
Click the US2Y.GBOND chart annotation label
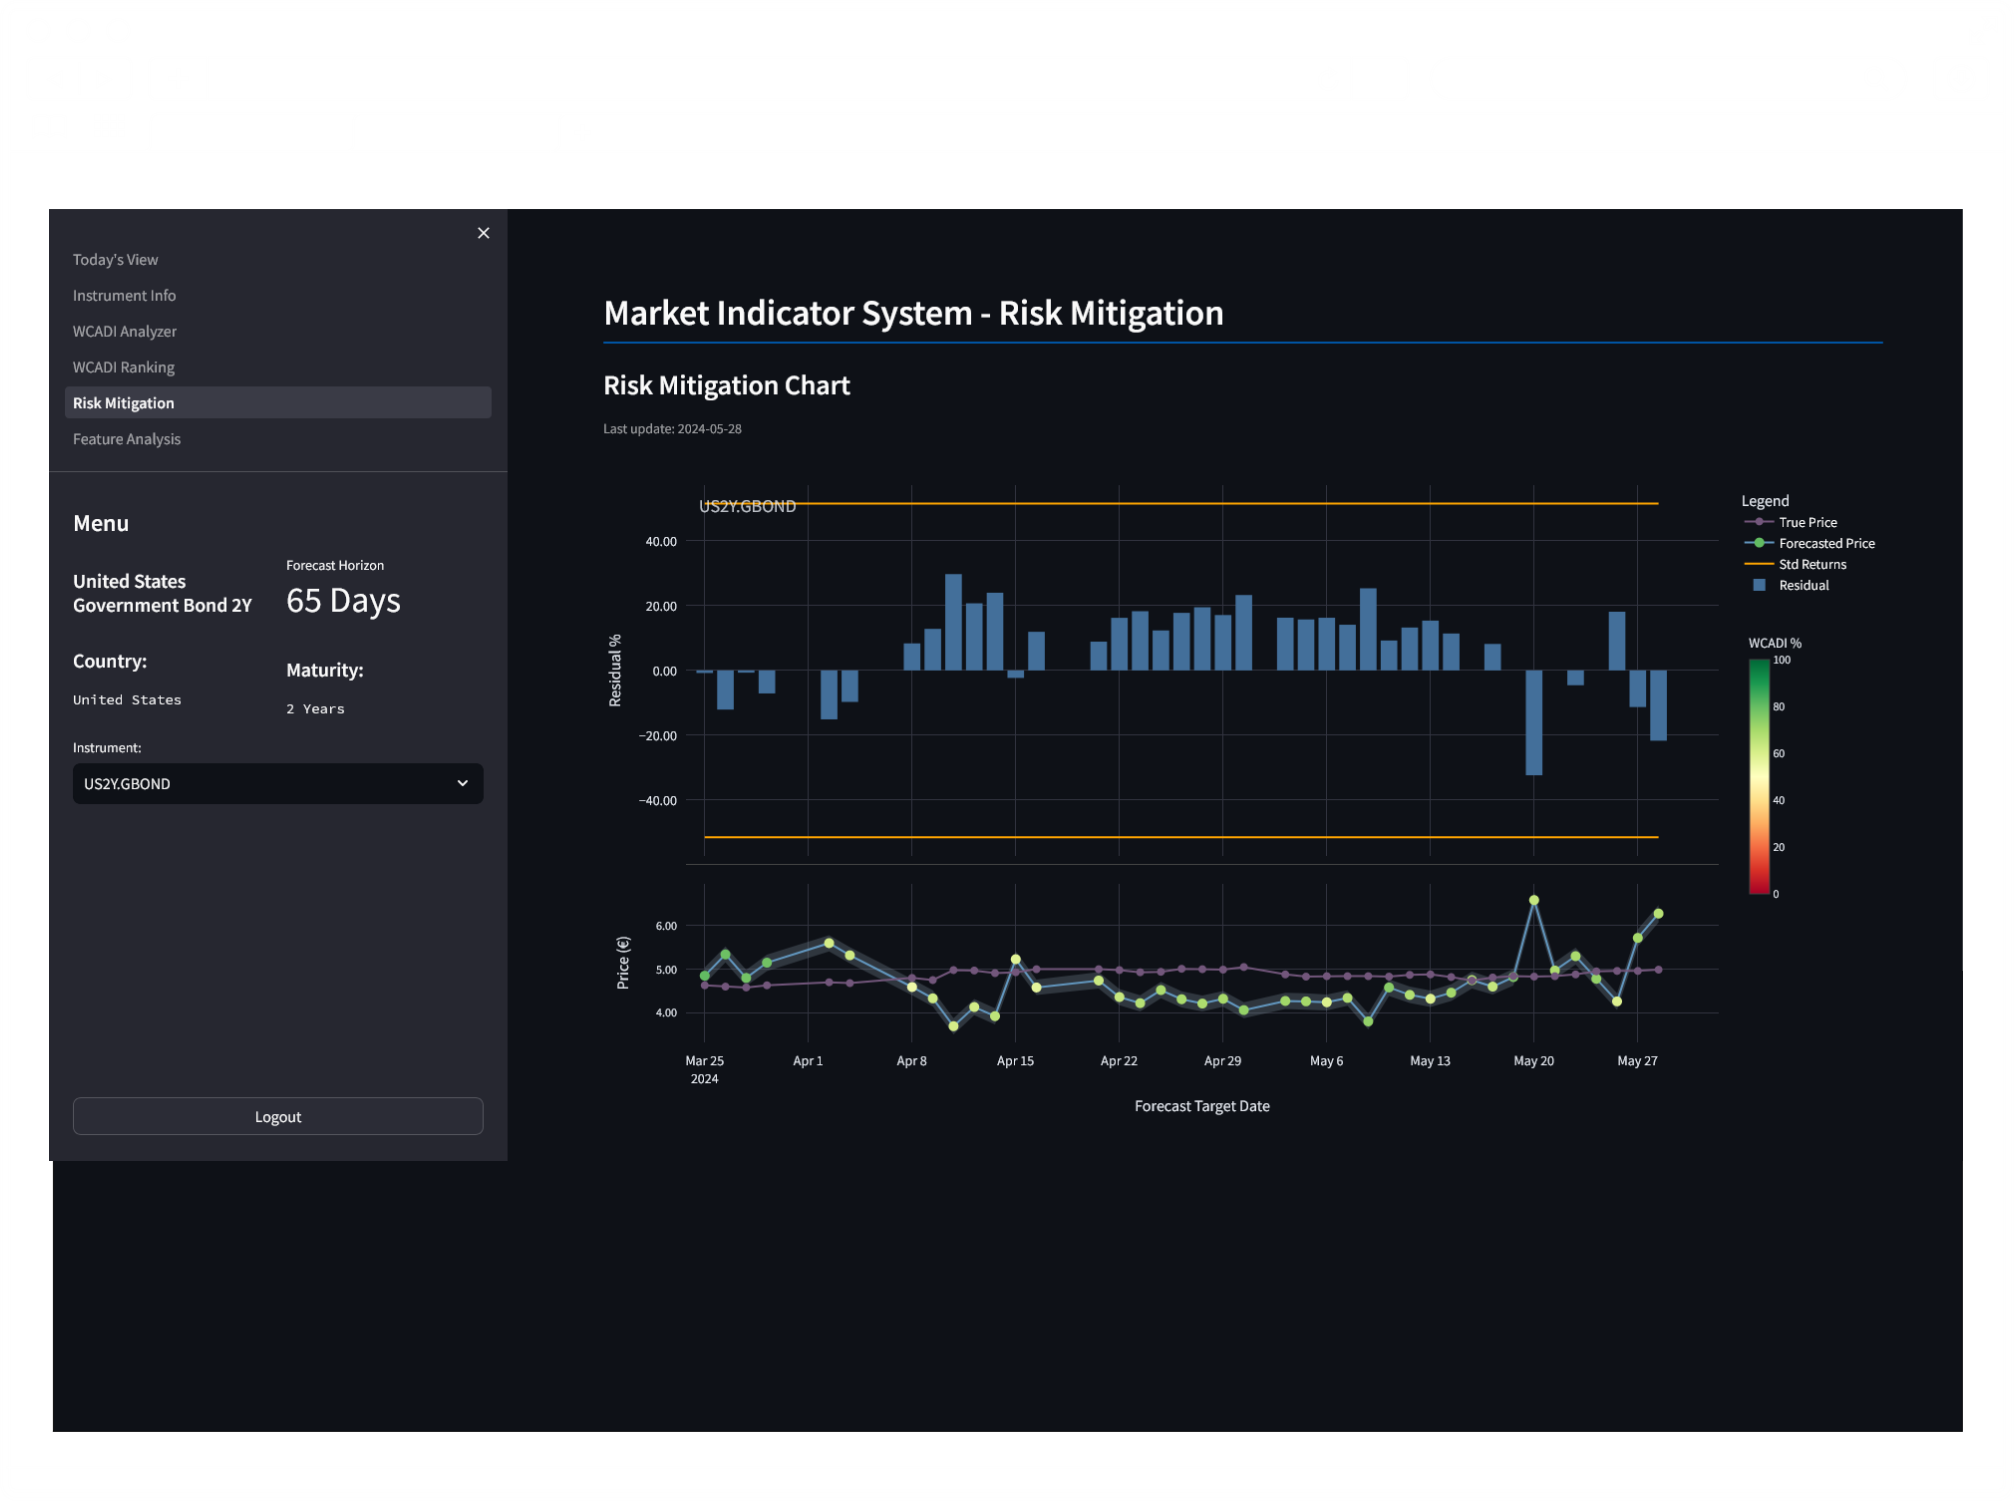click(747, 507)
